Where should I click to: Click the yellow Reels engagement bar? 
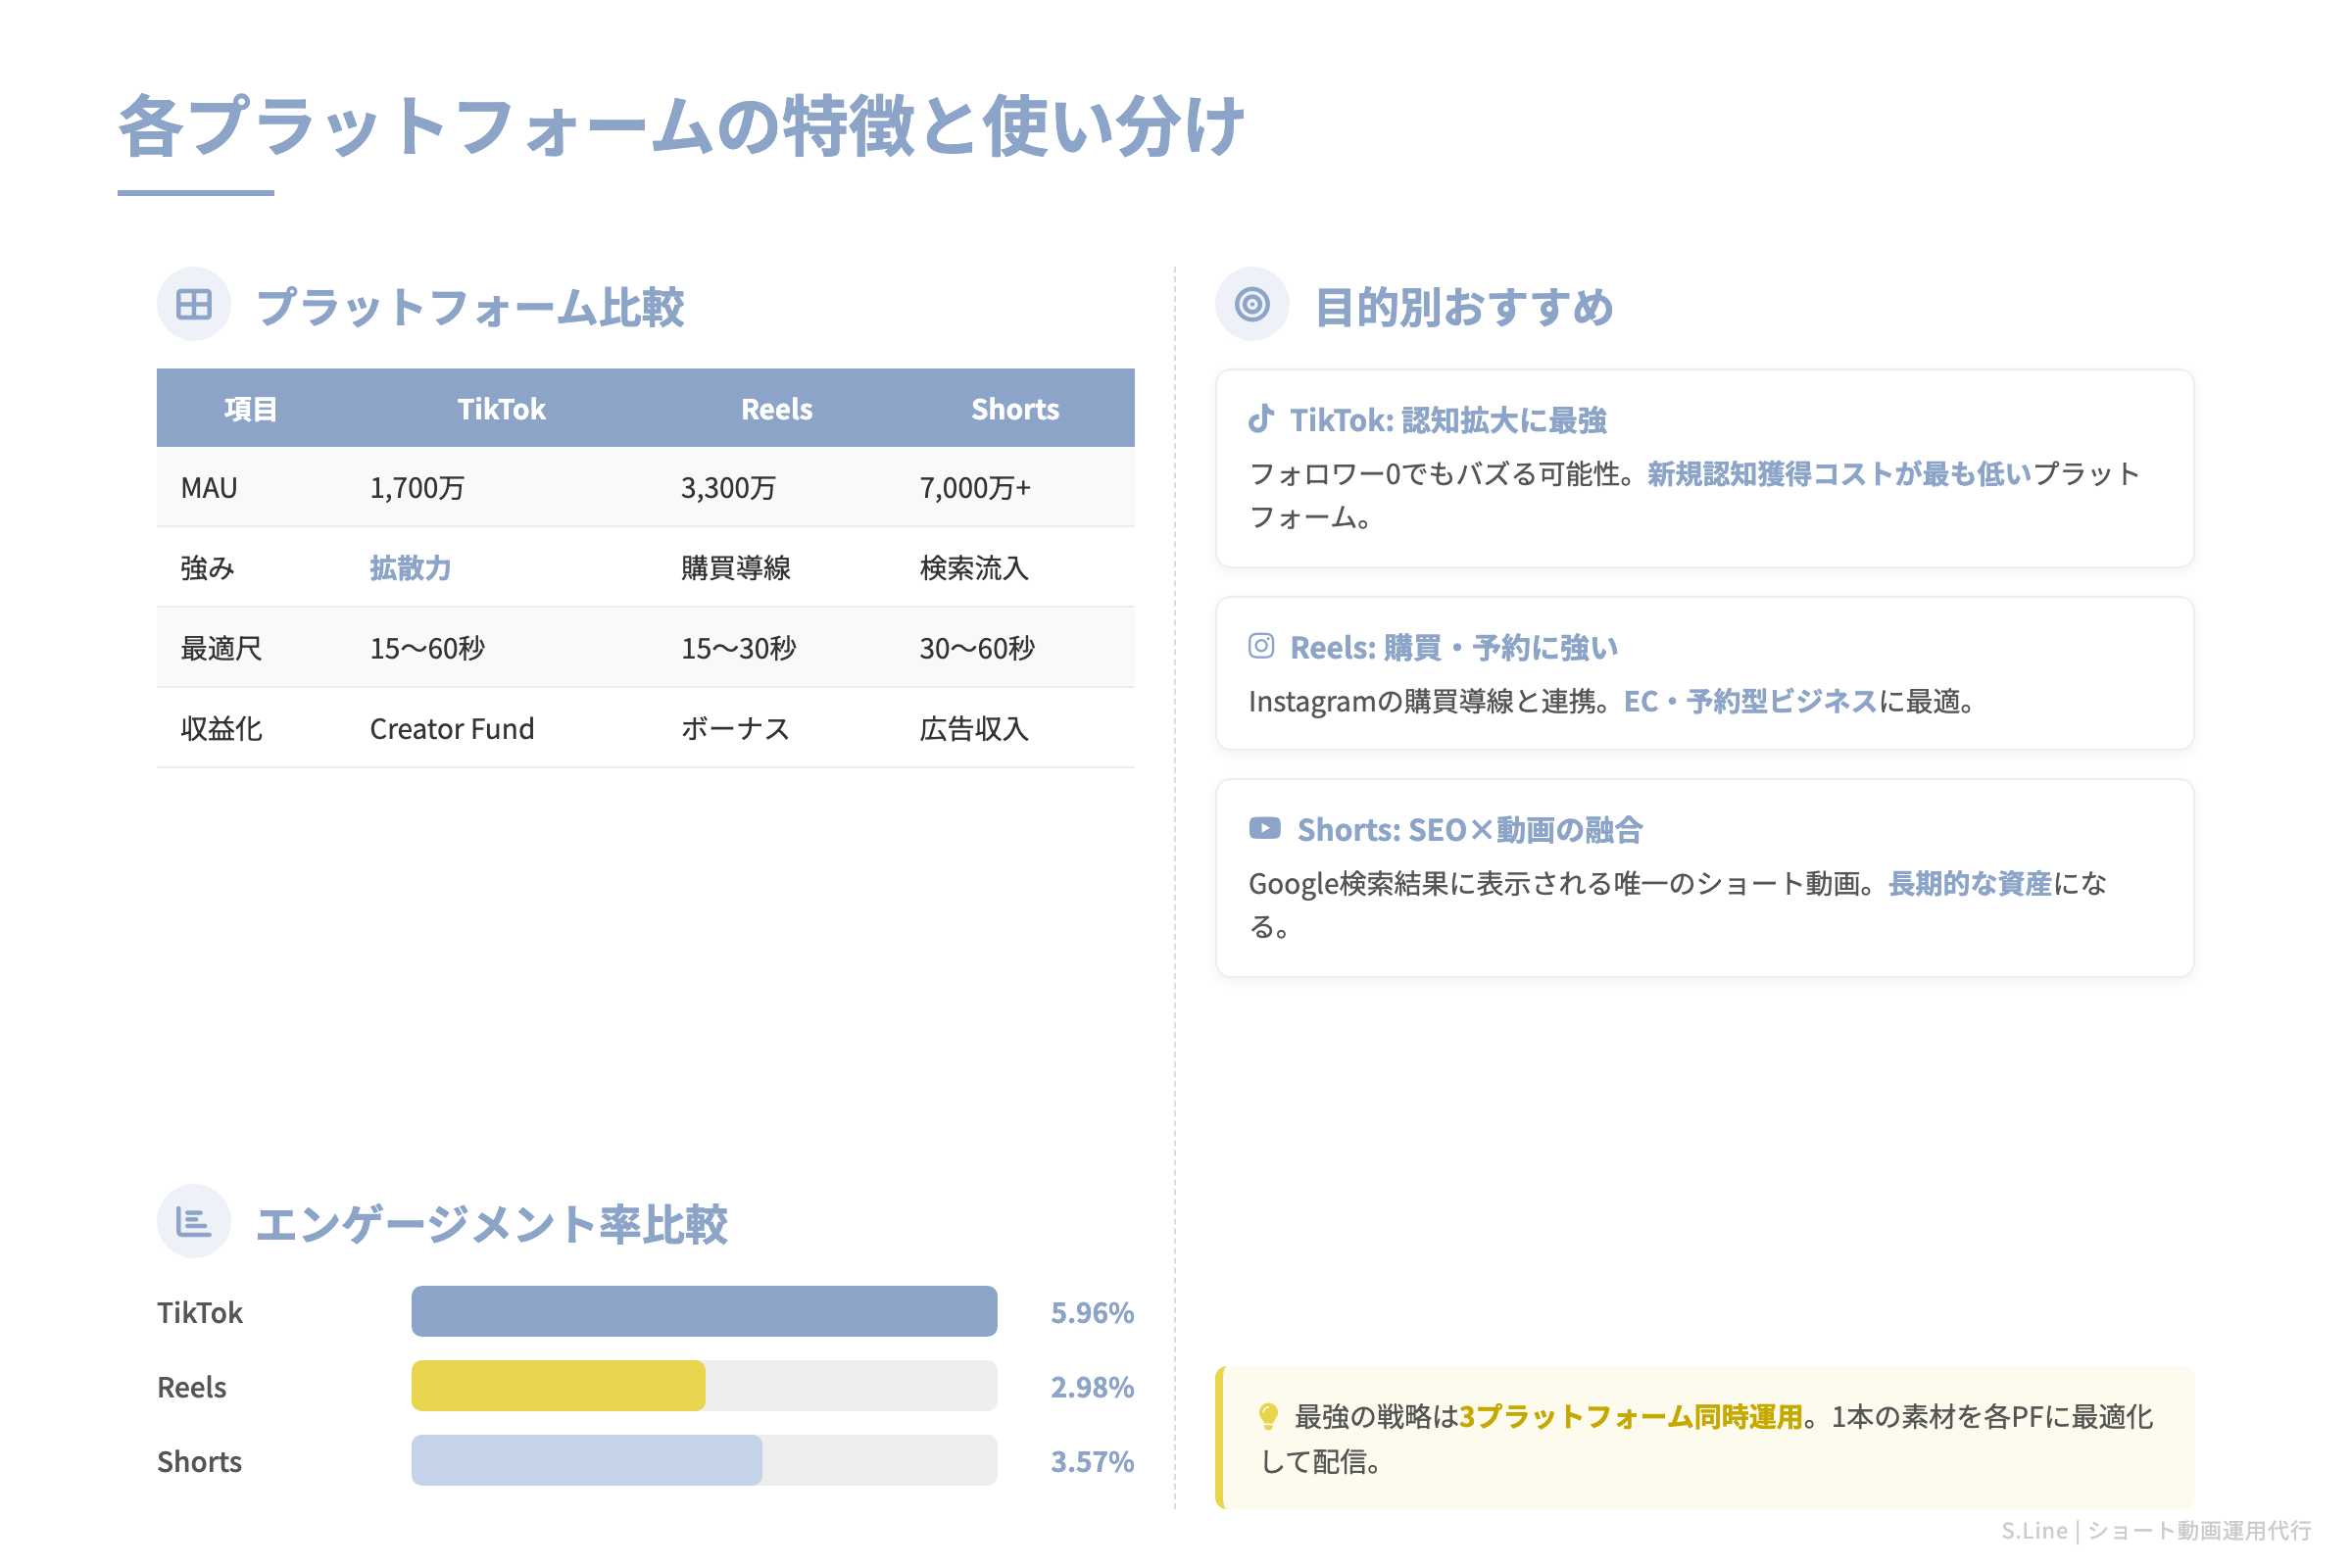point(558,1386)
